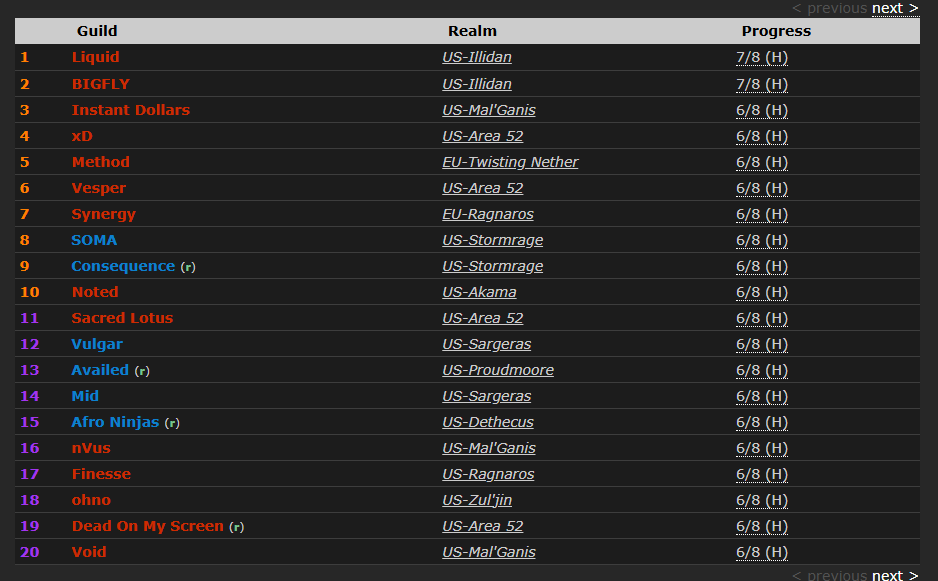
Task: Open the Vulgar guild page
Action: click(x=97, y=344)
